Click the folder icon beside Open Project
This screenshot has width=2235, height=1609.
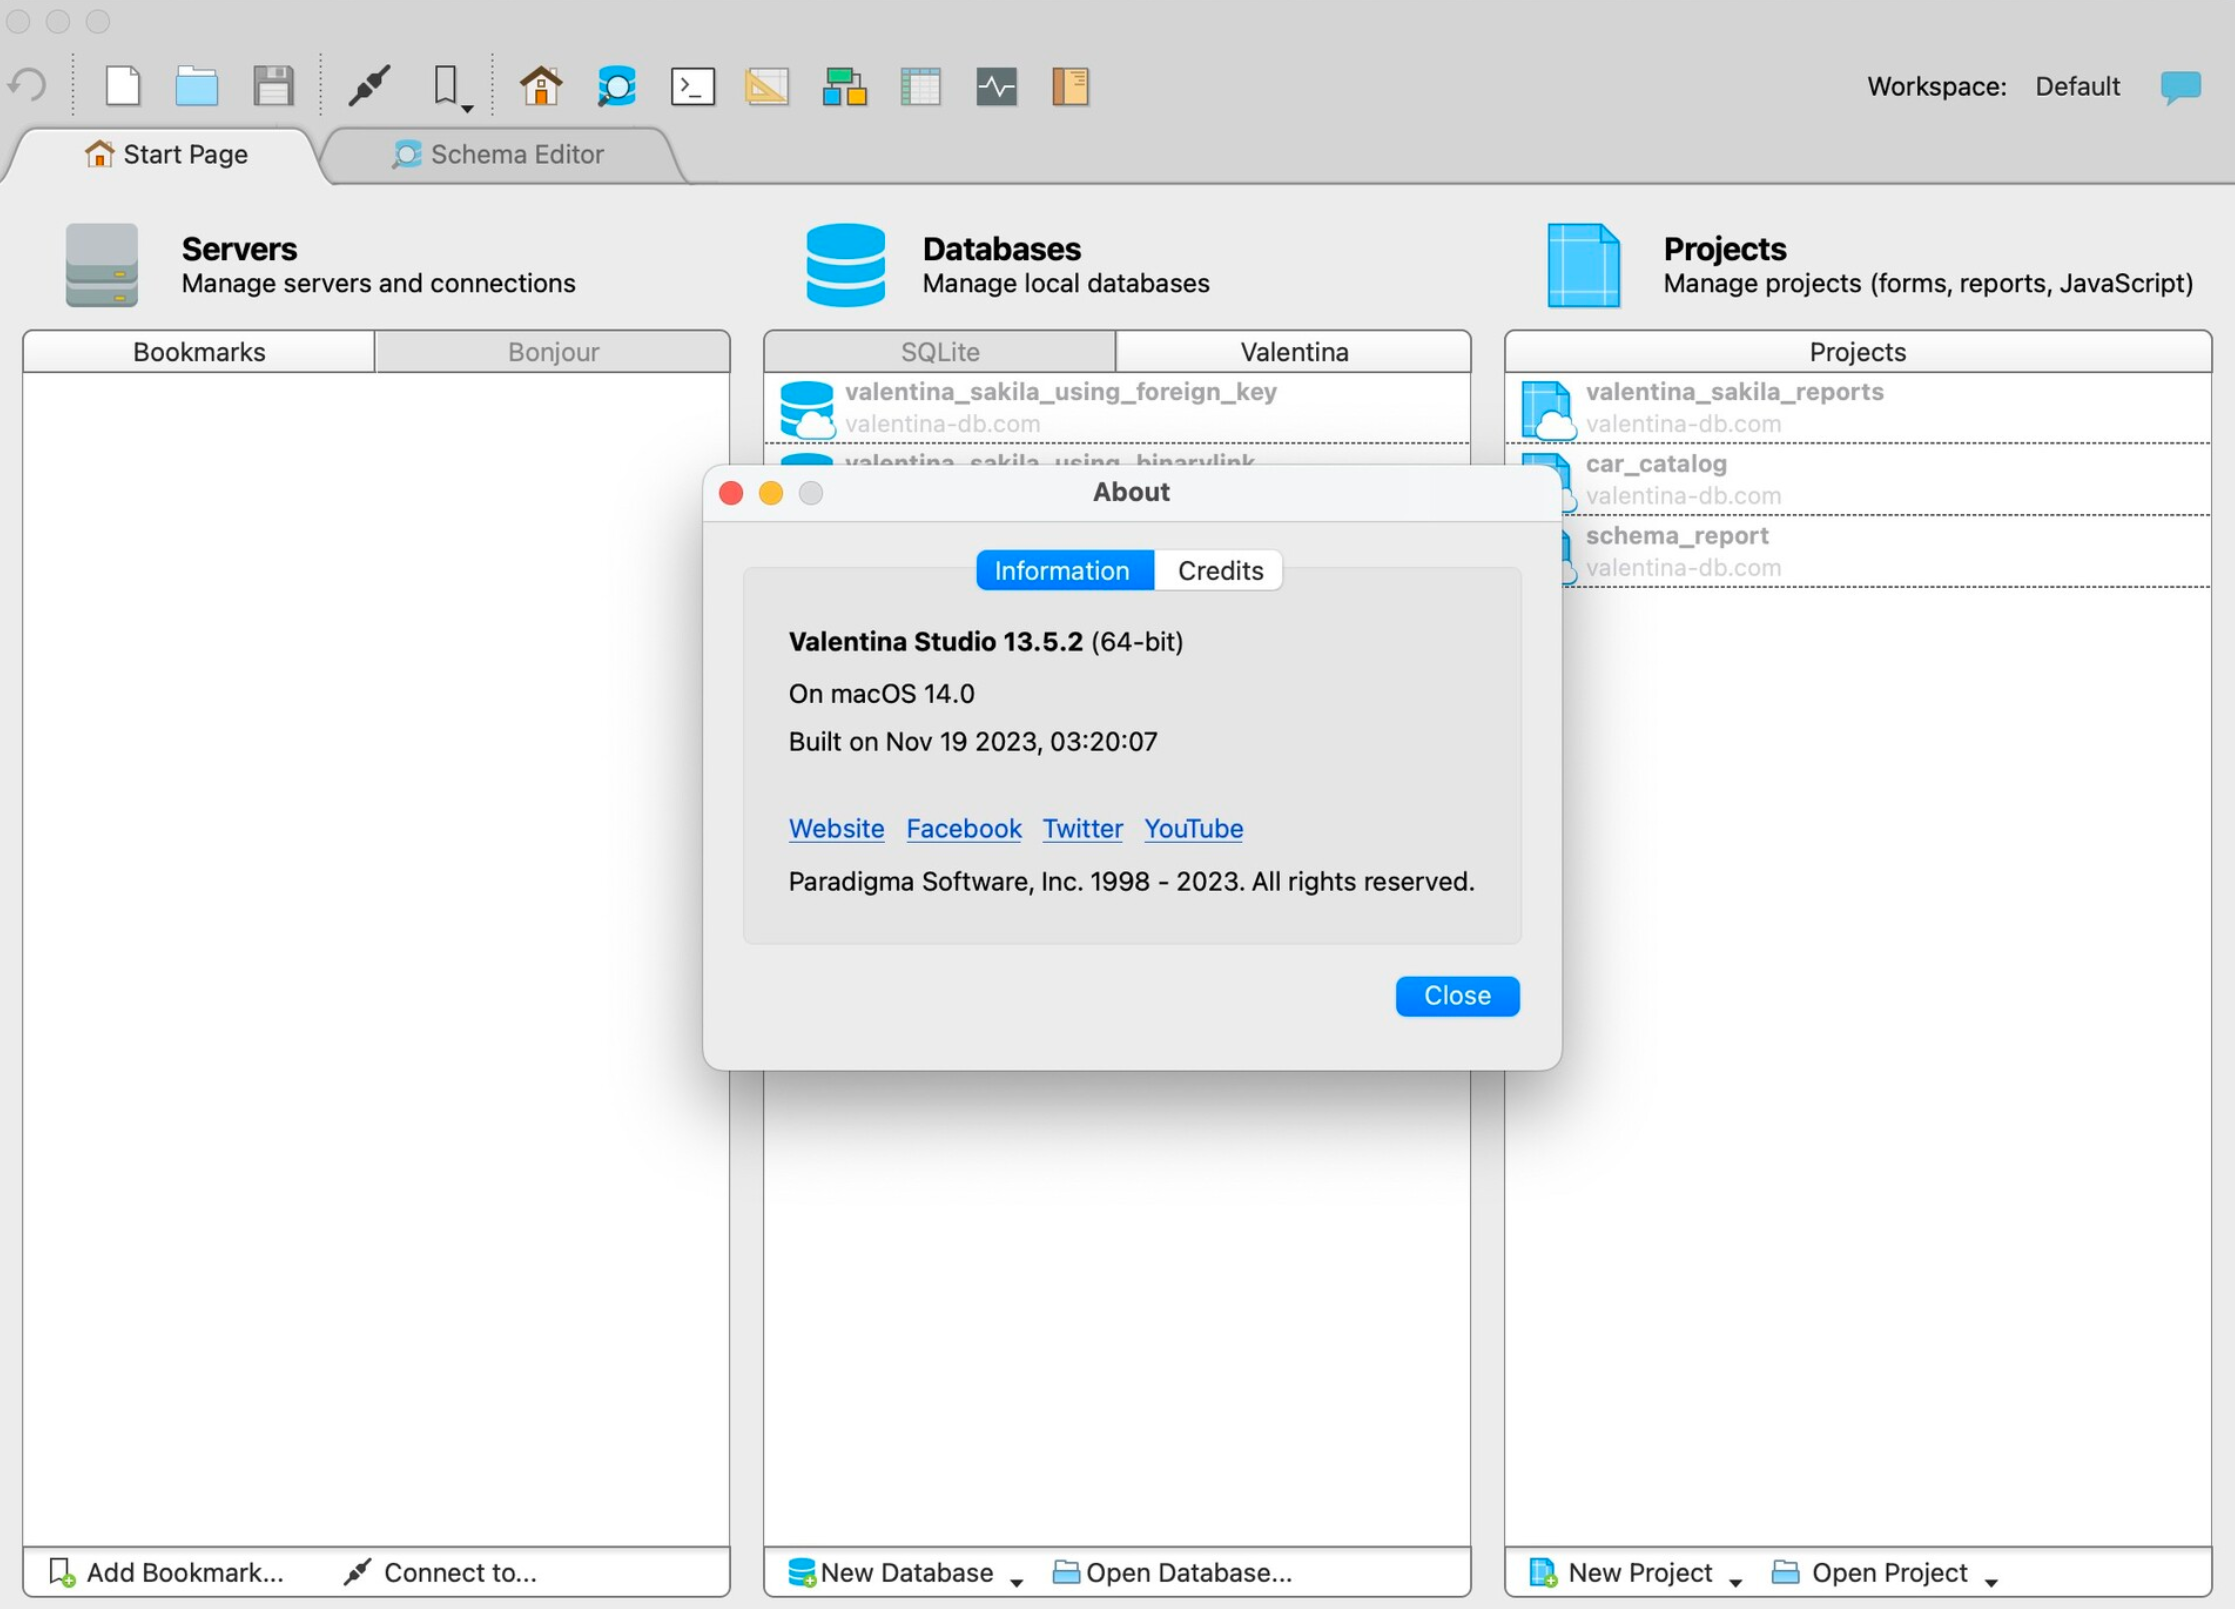tap(1785, 1572)
